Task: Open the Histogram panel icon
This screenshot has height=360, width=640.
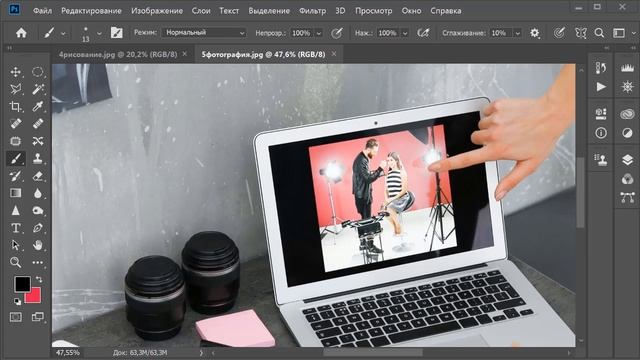Action: 627,68
